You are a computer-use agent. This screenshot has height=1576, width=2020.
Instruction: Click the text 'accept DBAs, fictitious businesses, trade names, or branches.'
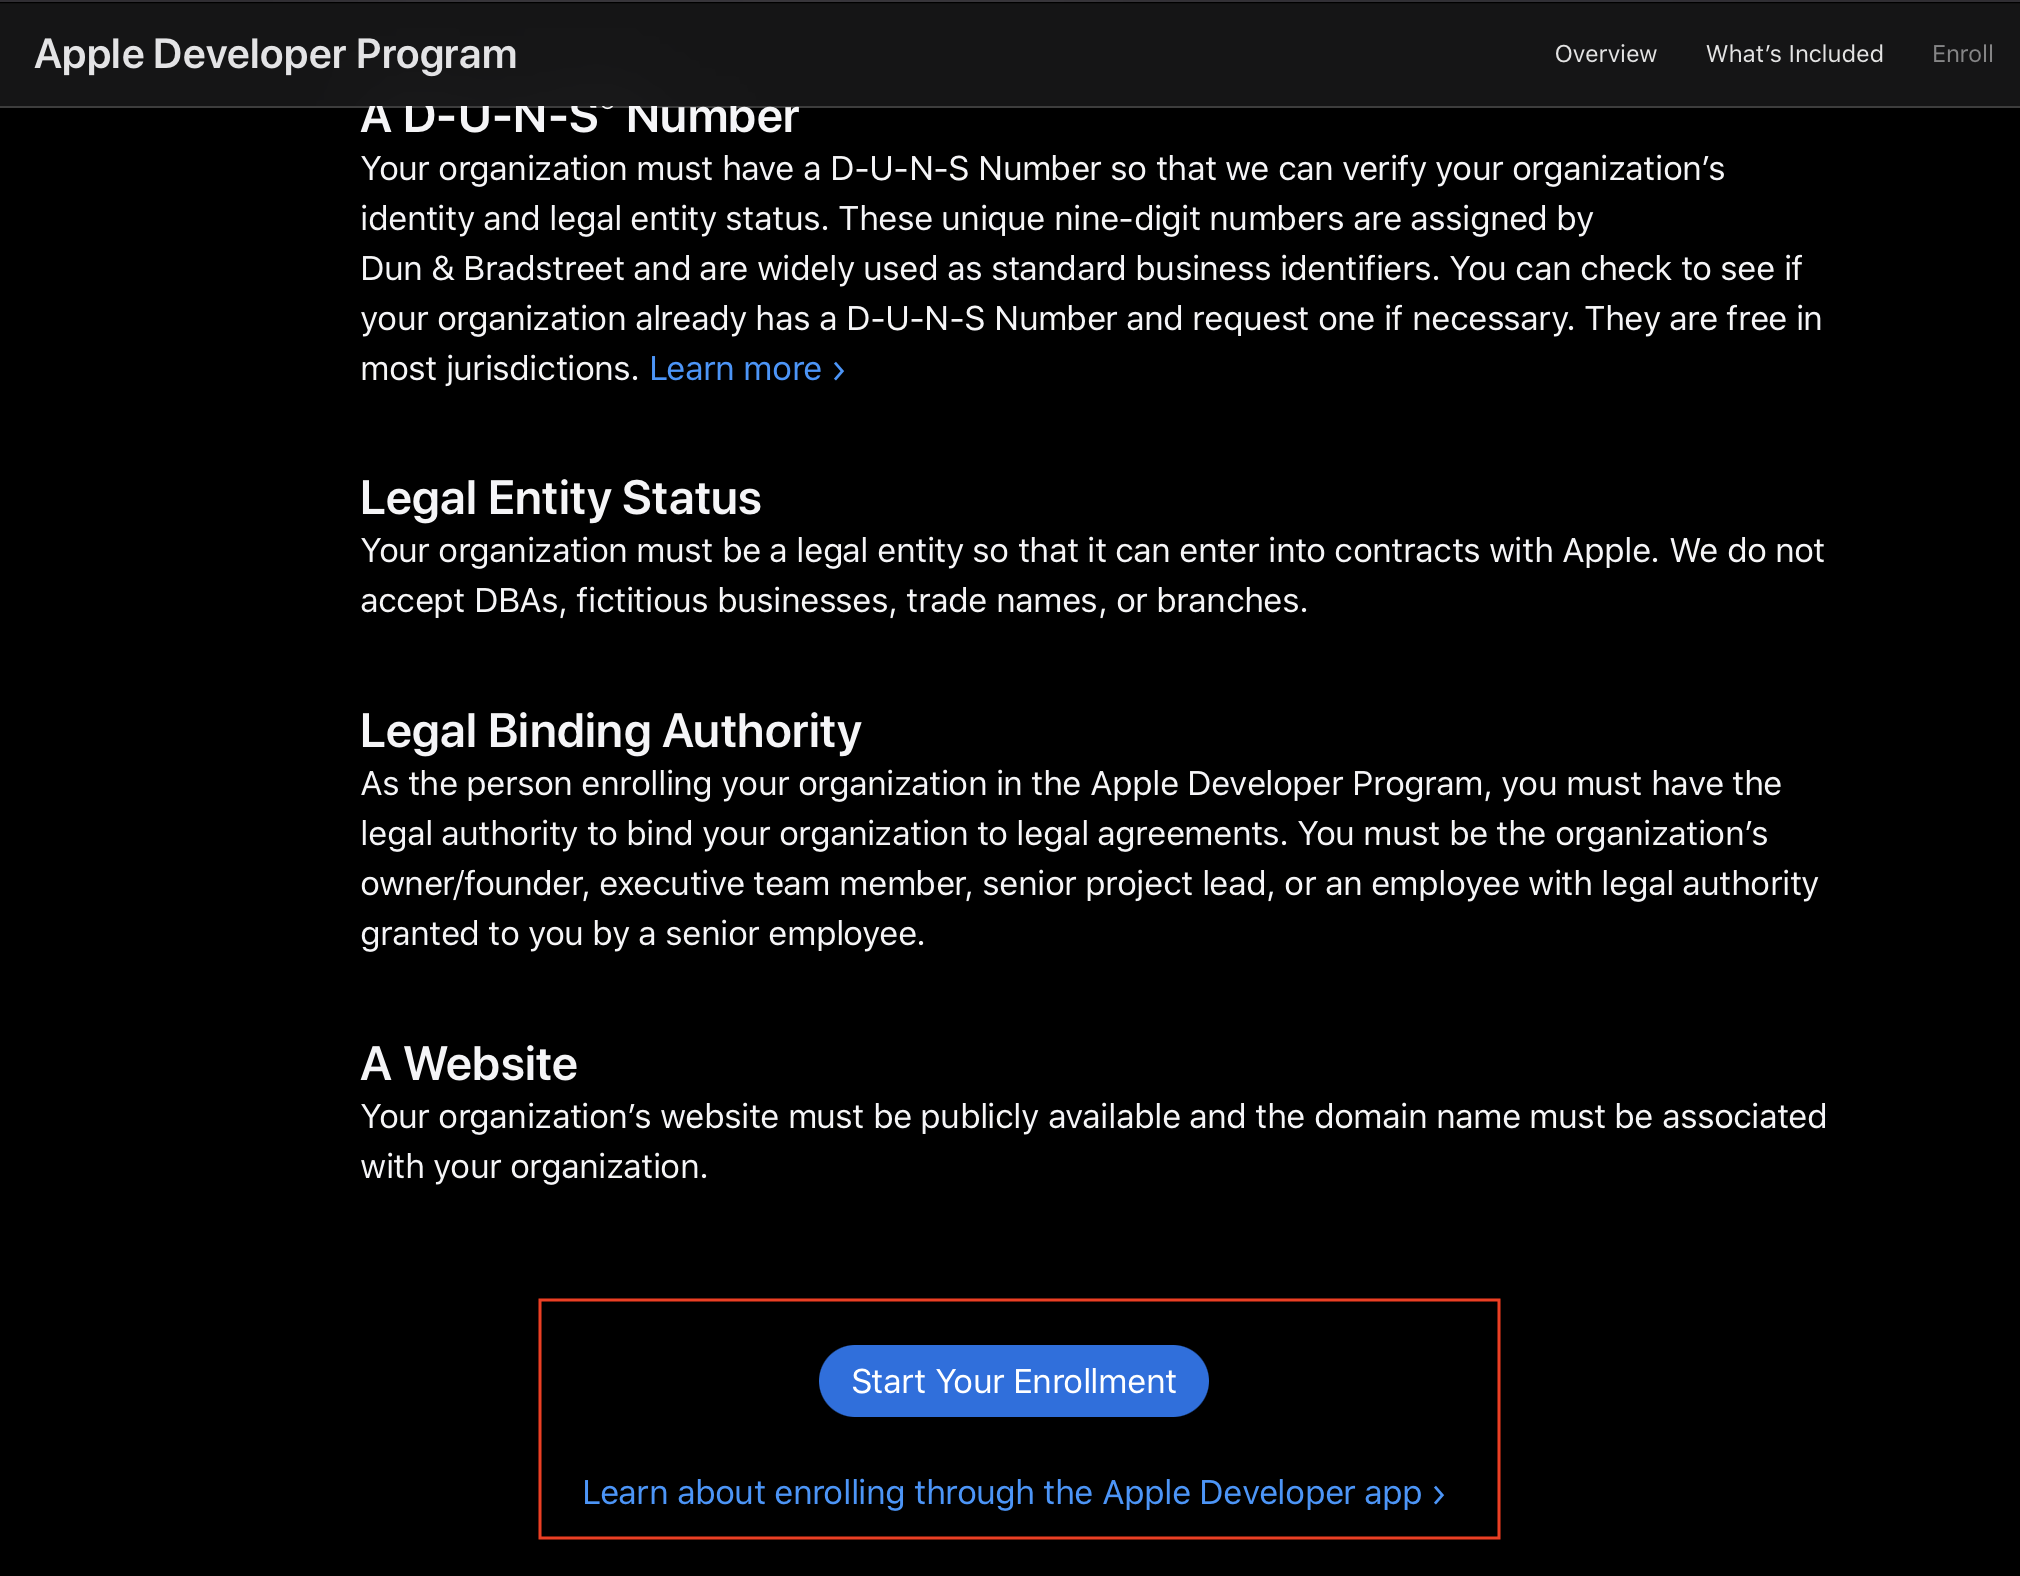click(x=834, y=601)
